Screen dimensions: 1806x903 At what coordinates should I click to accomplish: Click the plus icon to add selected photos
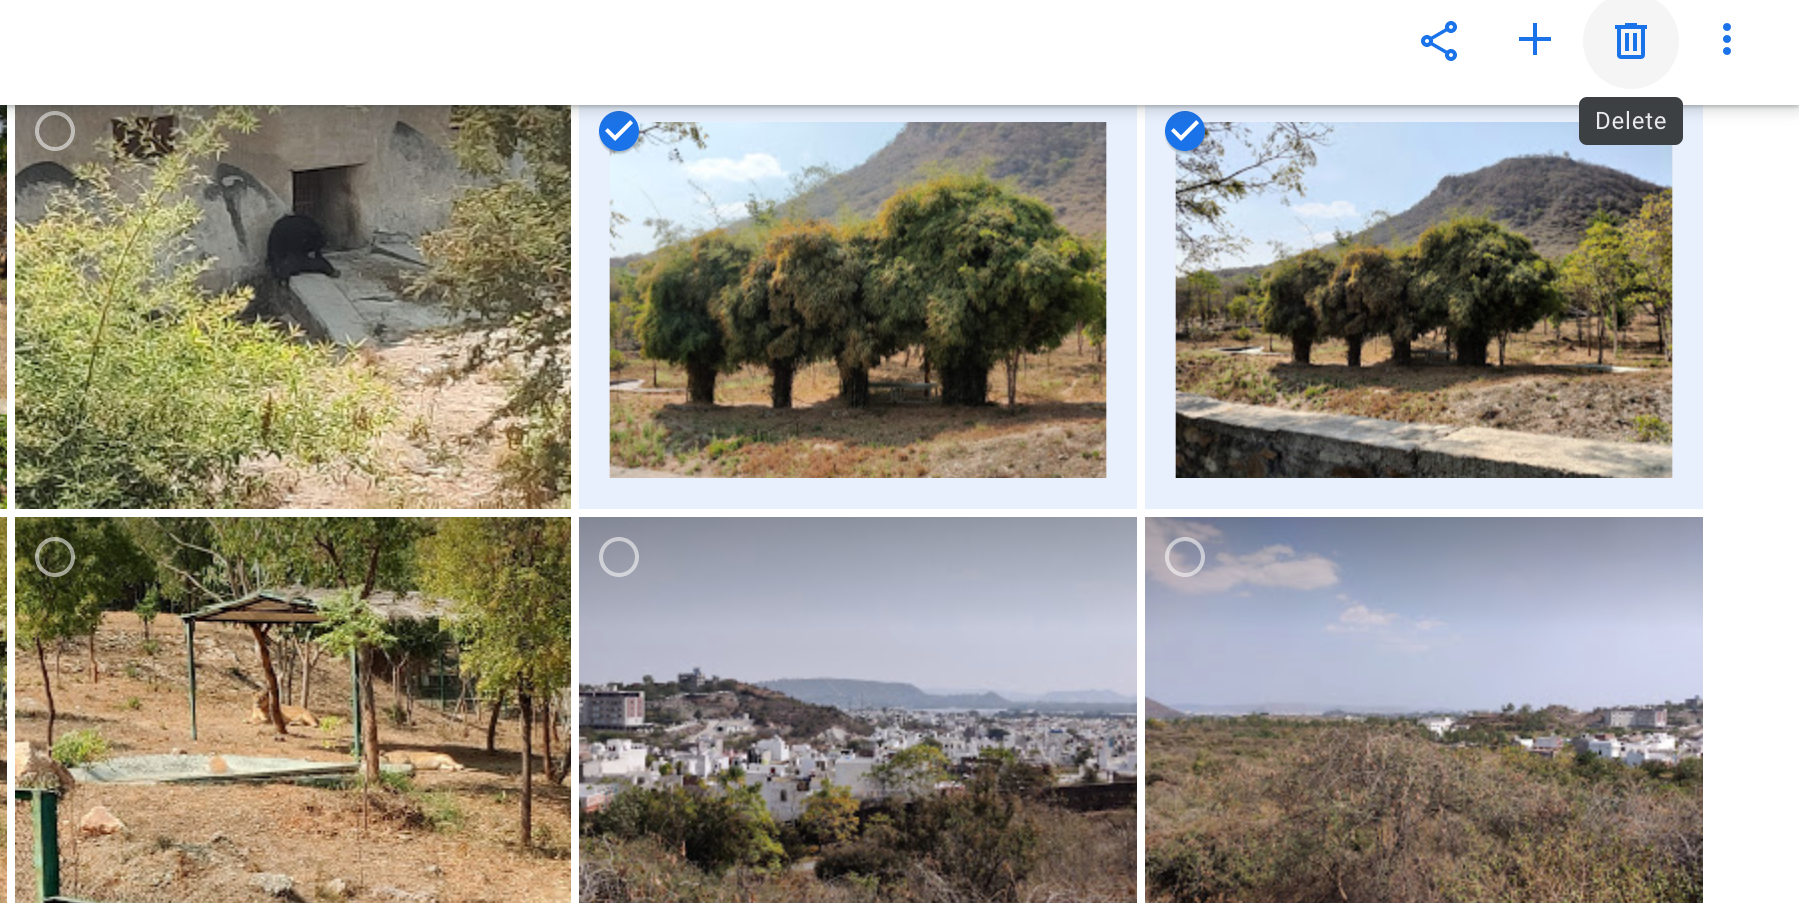1535,40
